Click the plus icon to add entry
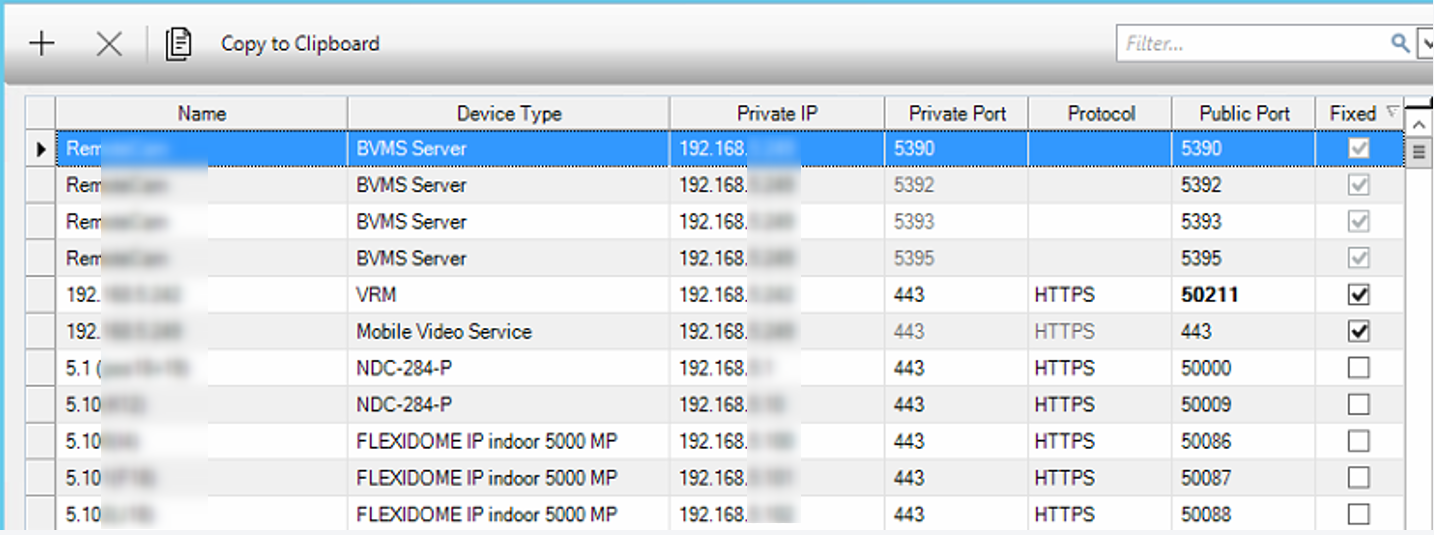The image size is (1434, 535). pos(41,44)
